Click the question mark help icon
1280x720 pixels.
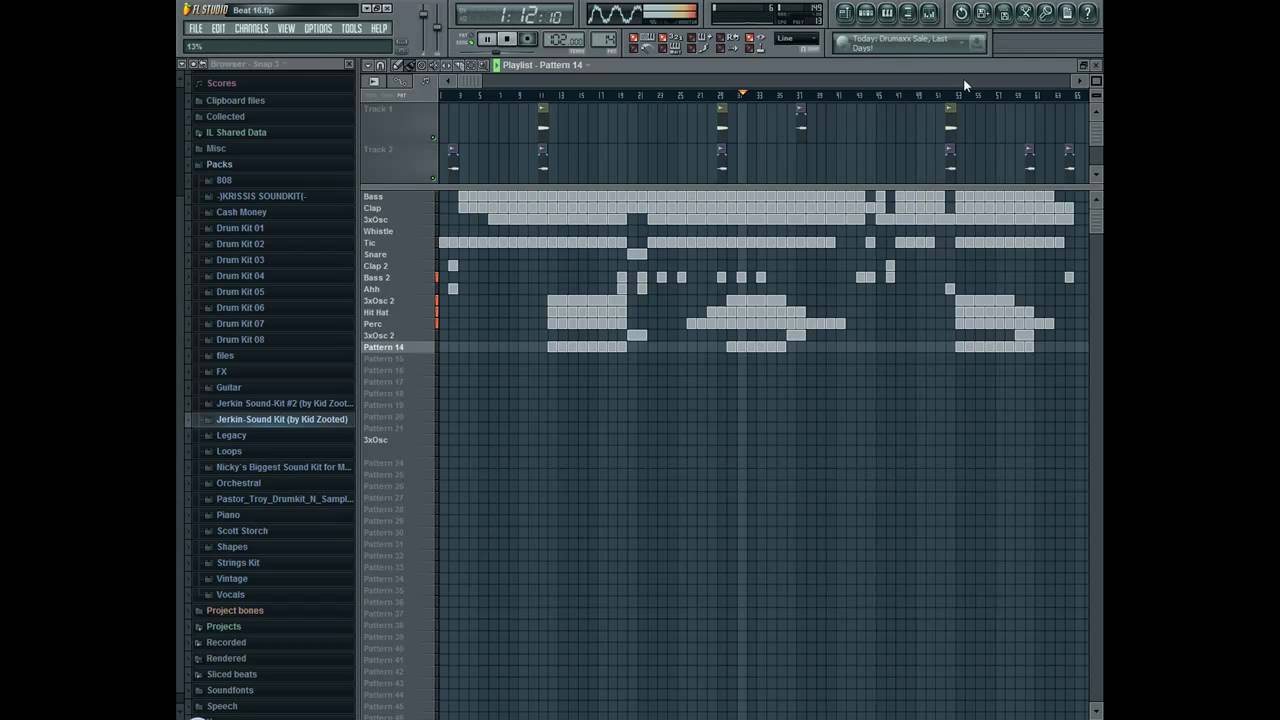coord(1087,13)
